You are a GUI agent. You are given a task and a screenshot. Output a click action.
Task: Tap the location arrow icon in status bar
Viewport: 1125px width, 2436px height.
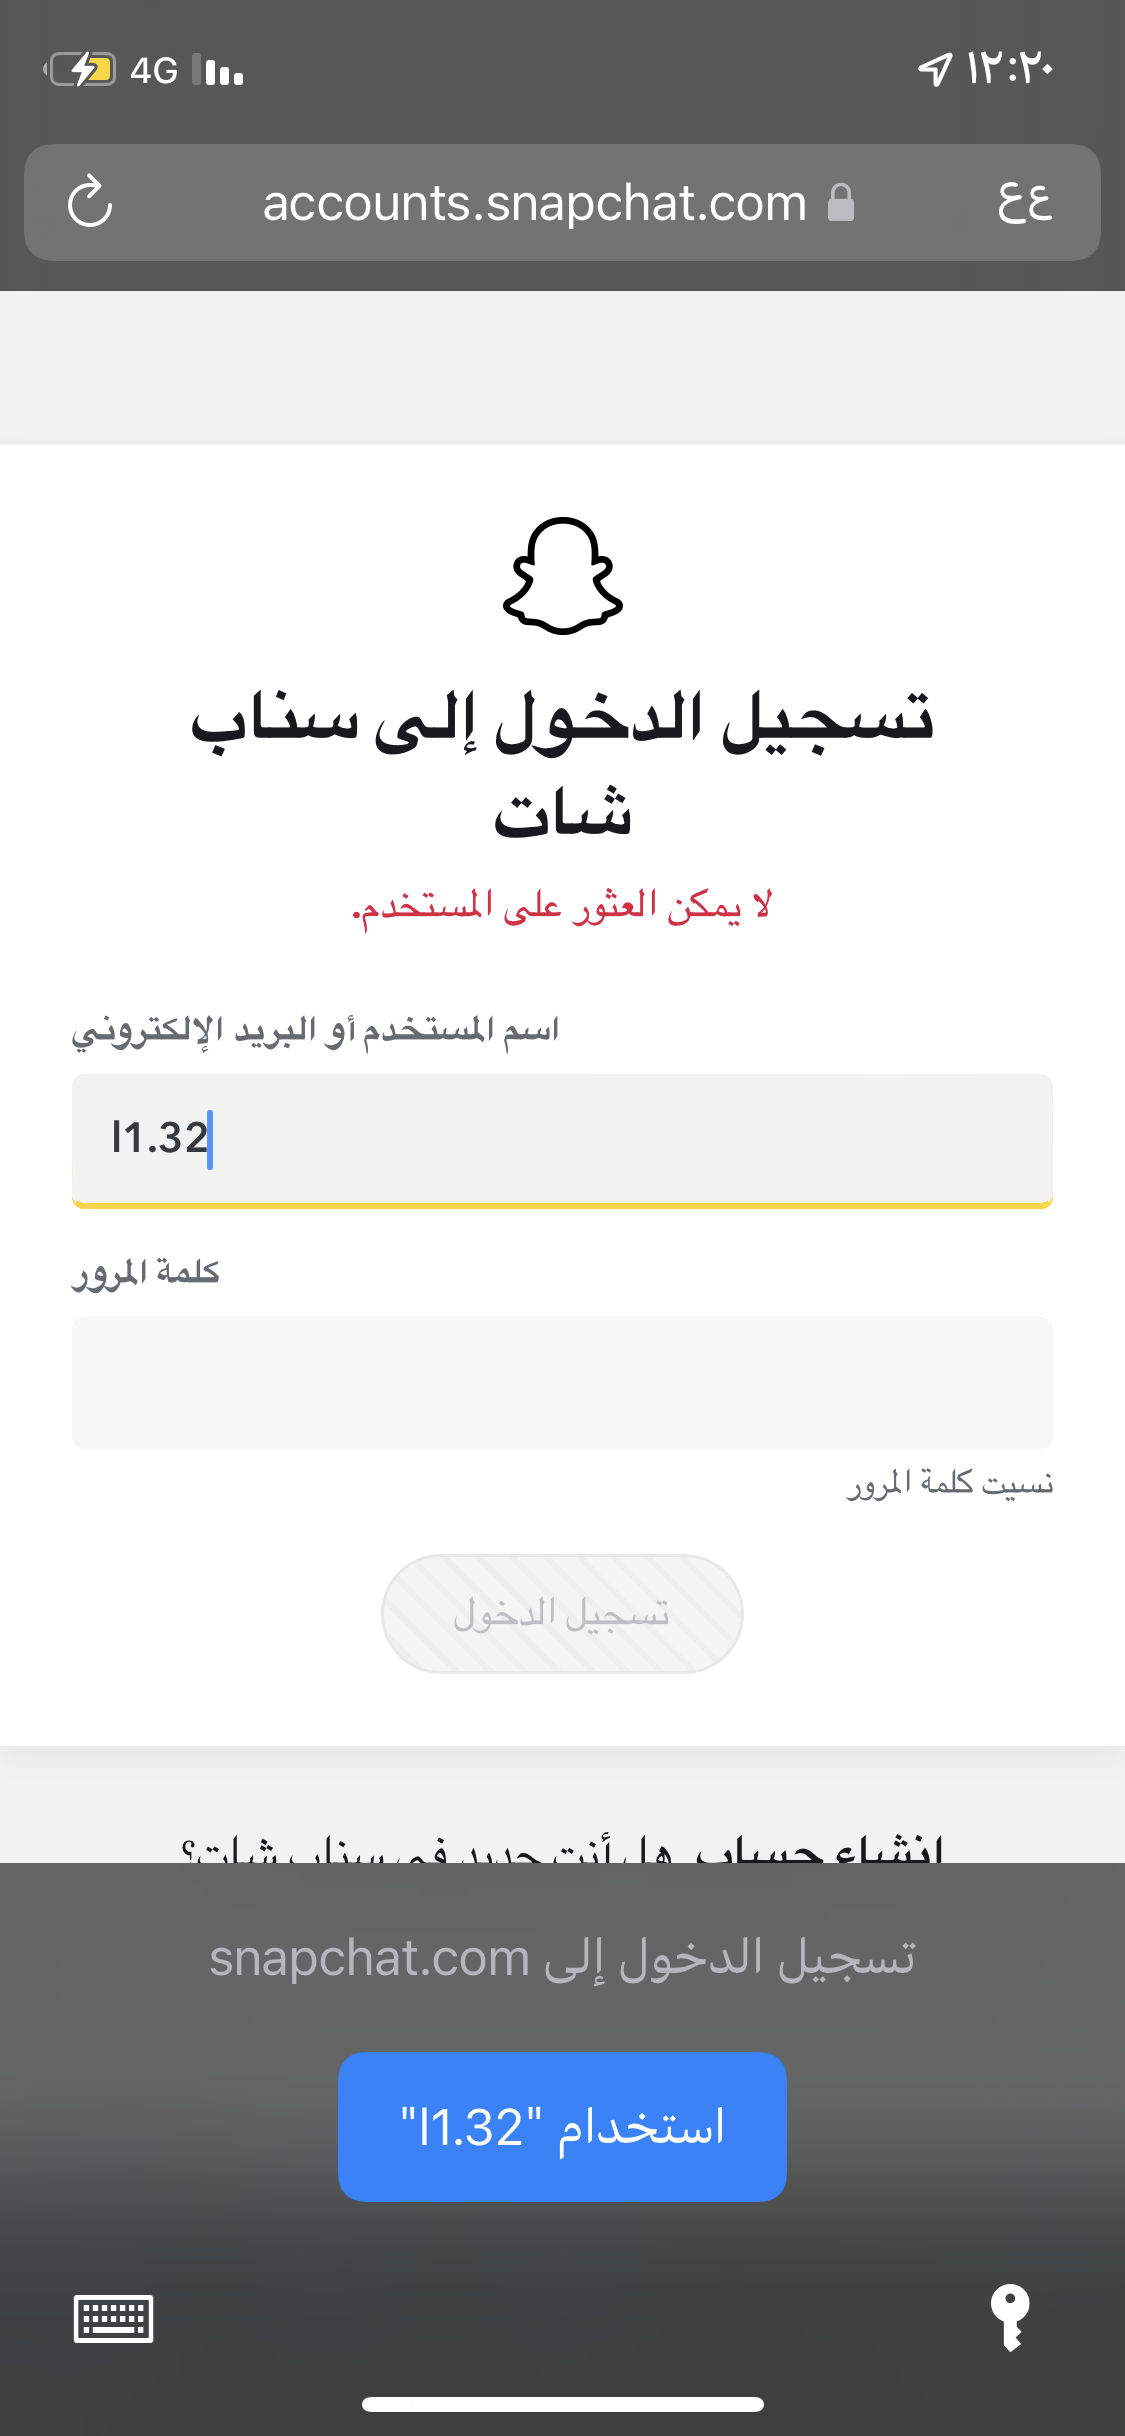pyautogui.click(x=934, y=69)
